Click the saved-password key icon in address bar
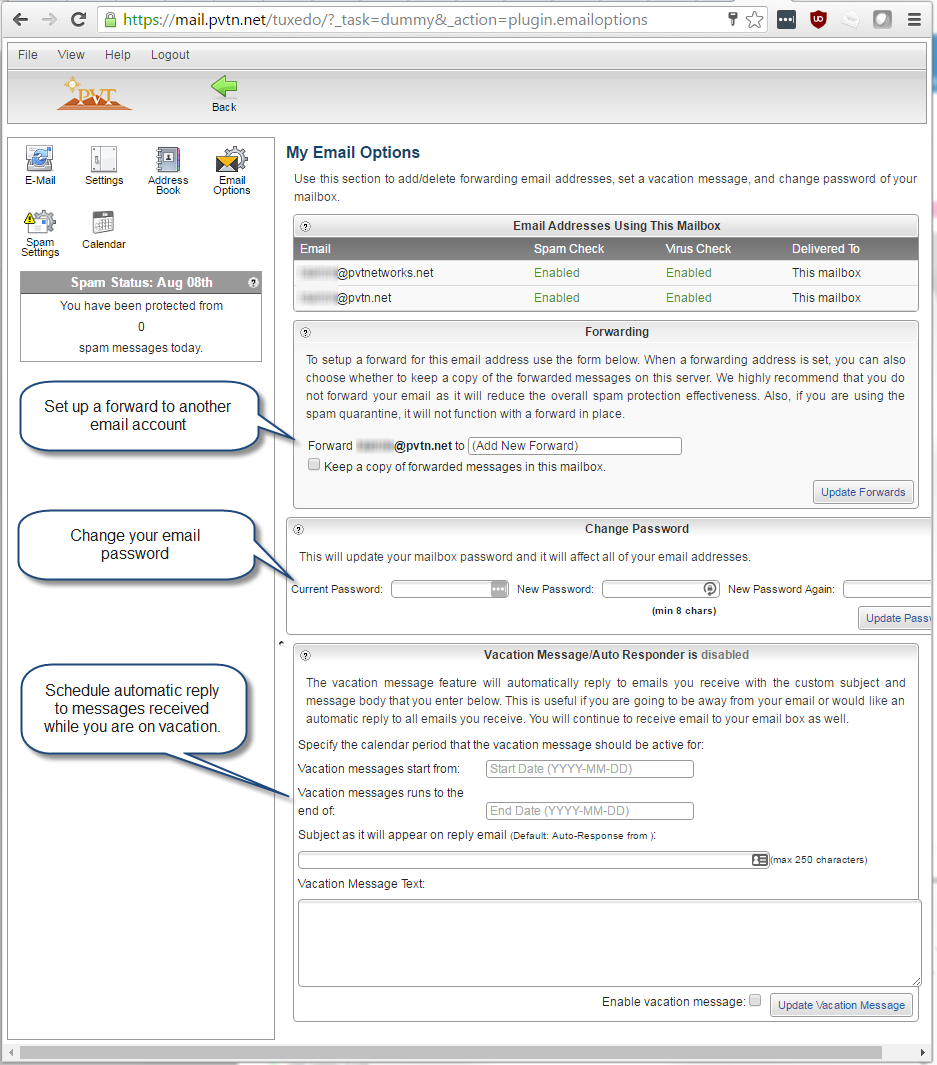This screenshot has width=937, height=1065. (x=733, y=19)
